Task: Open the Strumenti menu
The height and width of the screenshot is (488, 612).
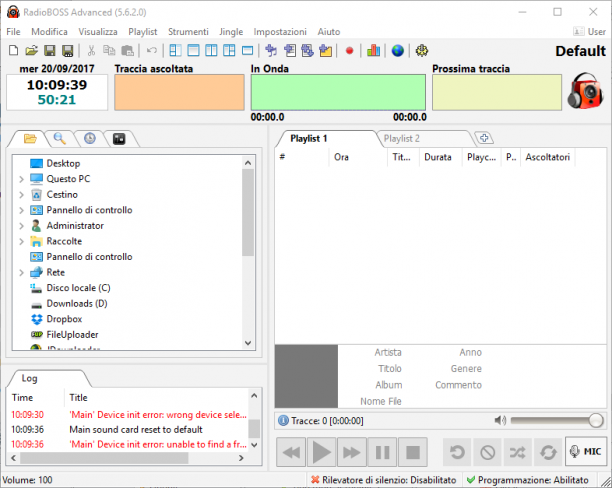Action: (x=188, y=32)
